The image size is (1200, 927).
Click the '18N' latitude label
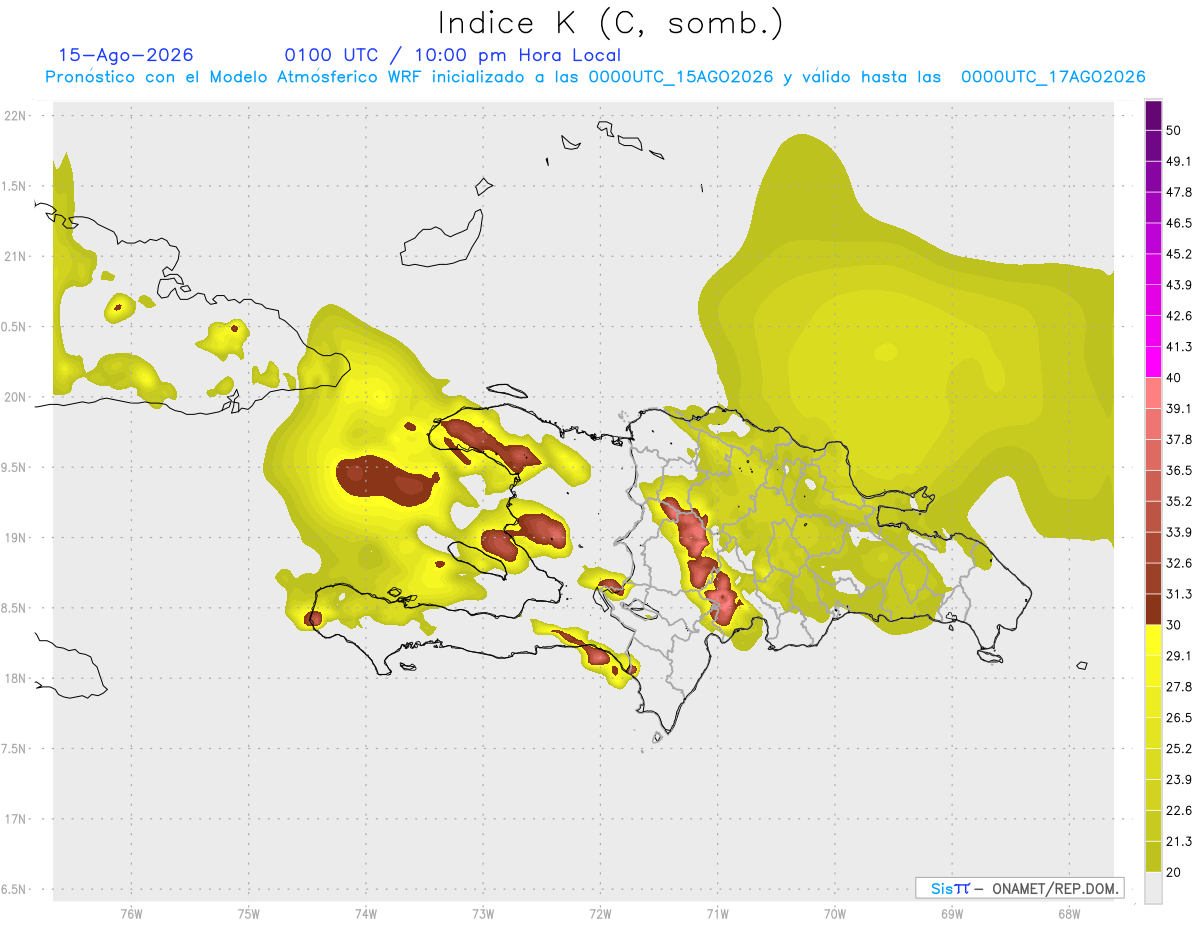point(15,679)
